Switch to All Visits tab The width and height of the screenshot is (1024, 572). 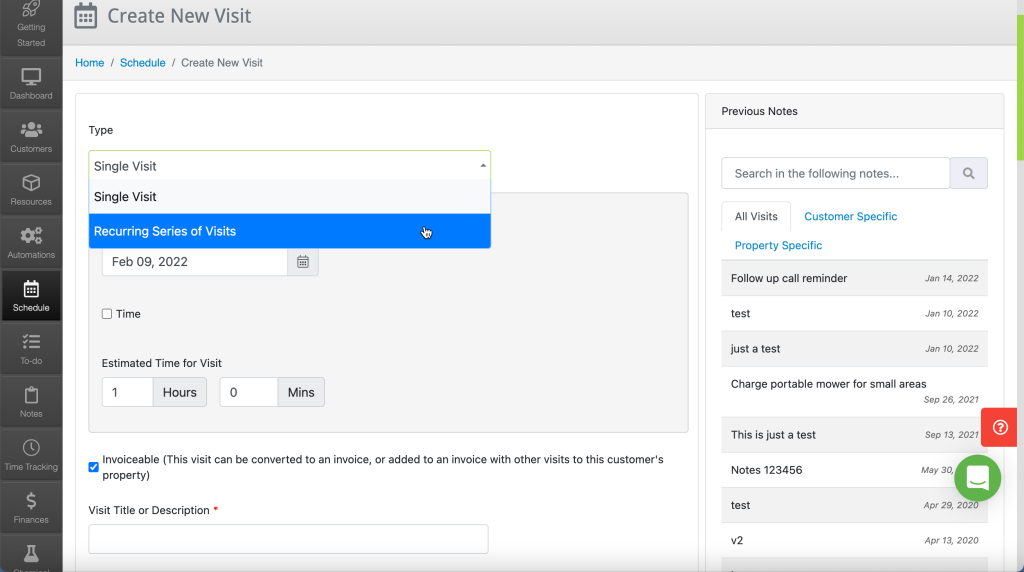[x=756, y=216]
